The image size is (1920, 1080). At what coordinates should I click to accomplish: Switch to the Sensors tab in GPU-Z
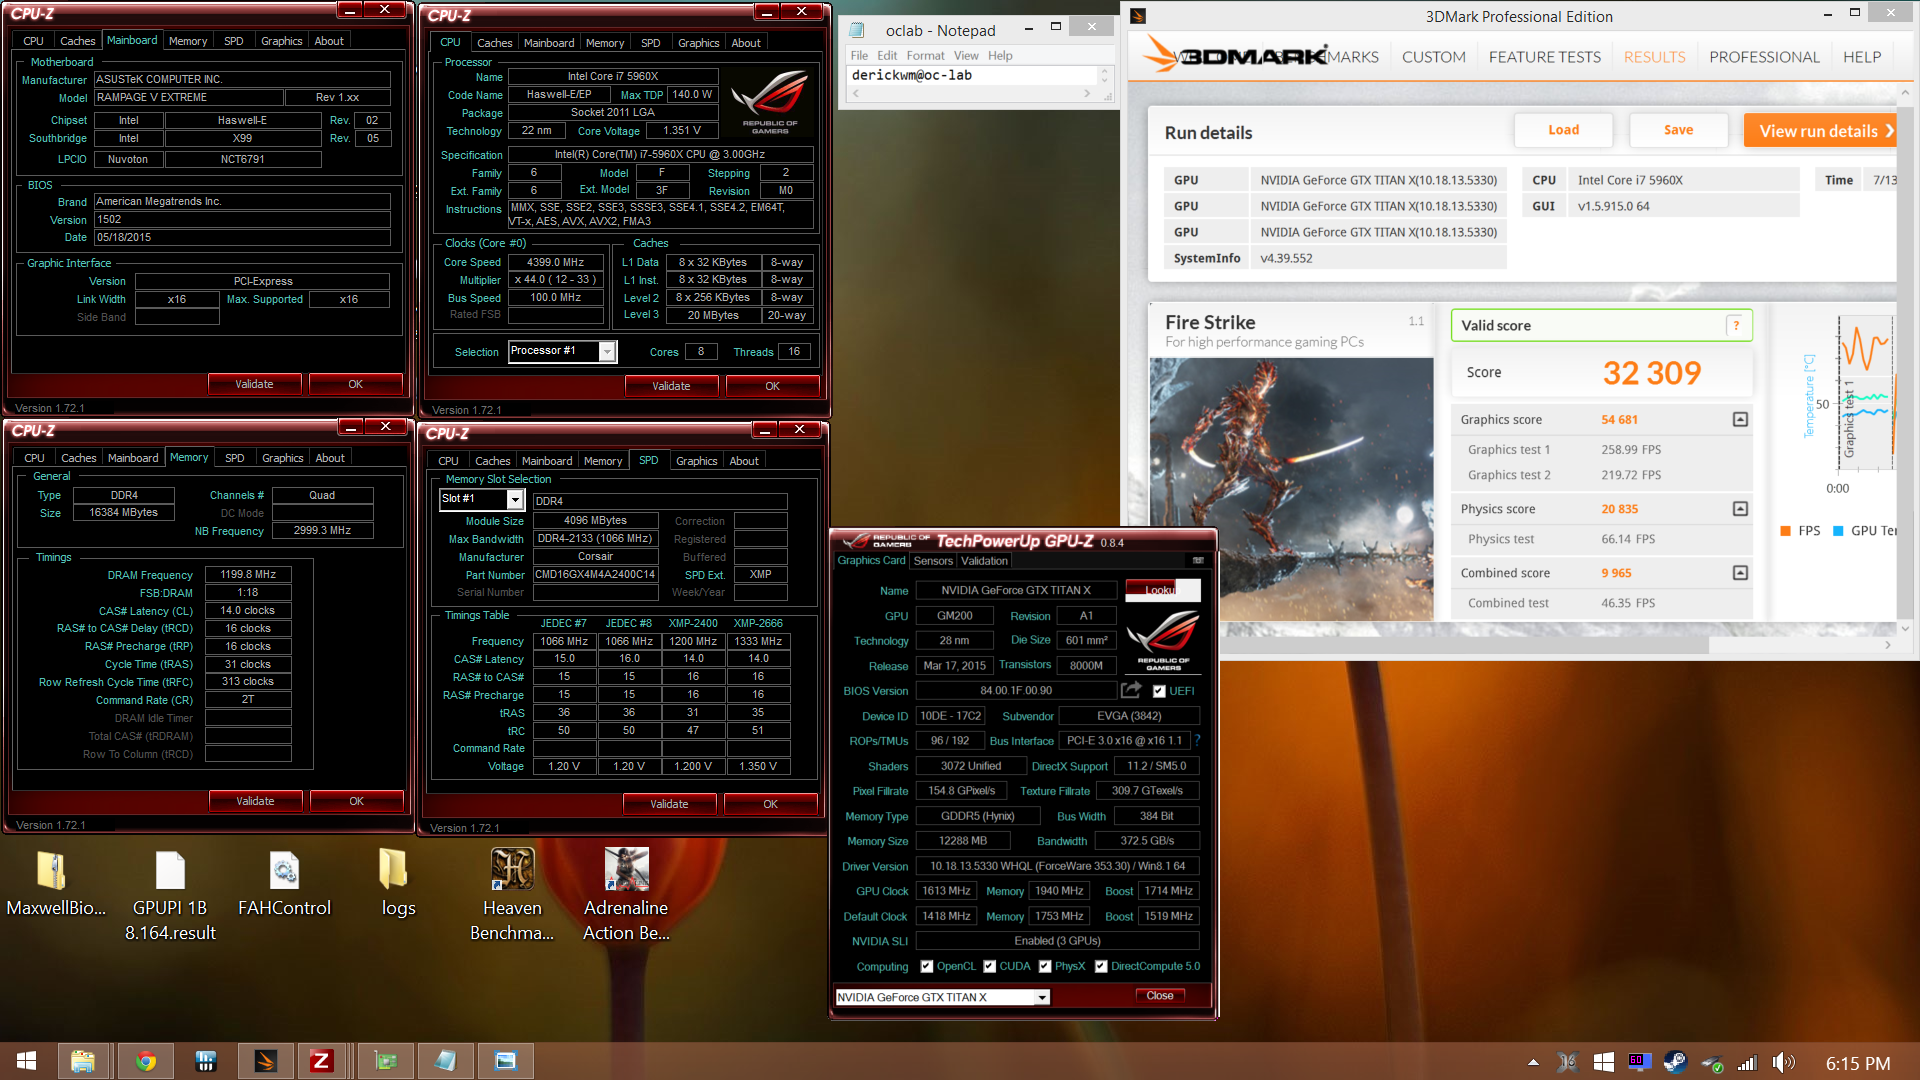tap(933, 561)
